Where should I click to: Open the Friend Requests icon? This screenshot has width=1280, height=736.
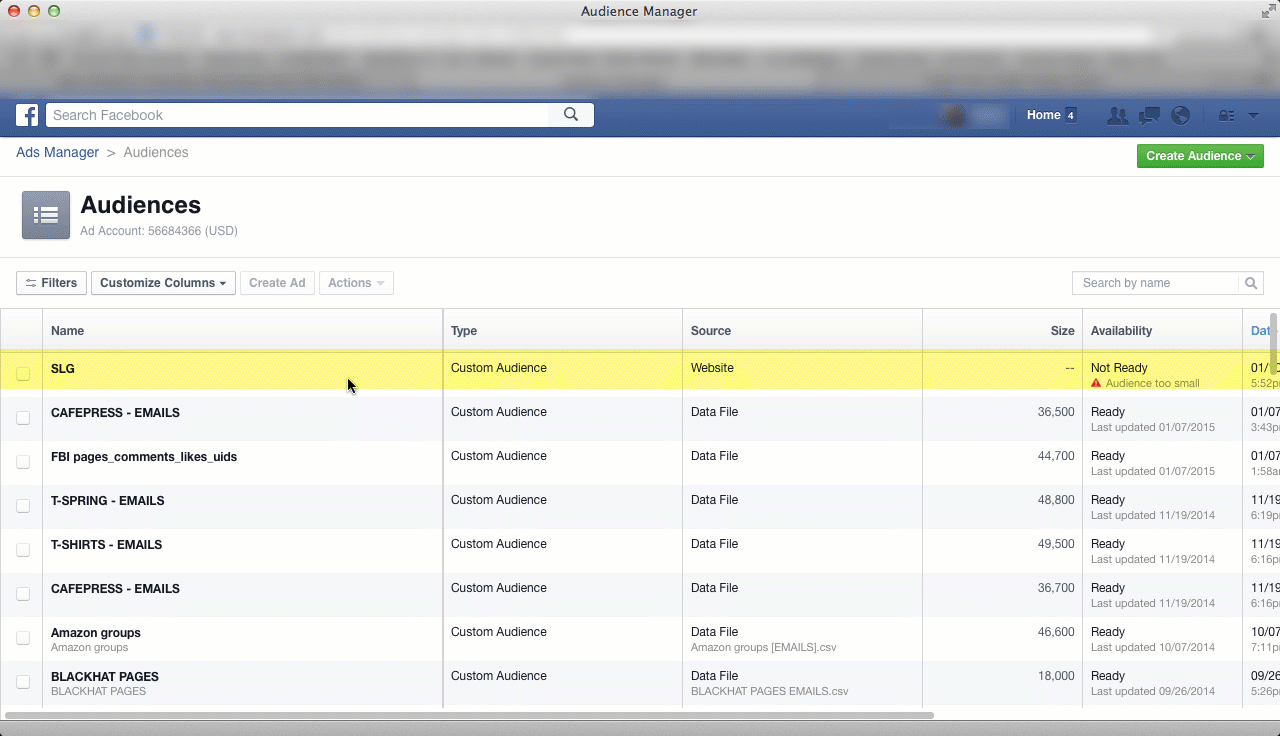coord(1117,115)
